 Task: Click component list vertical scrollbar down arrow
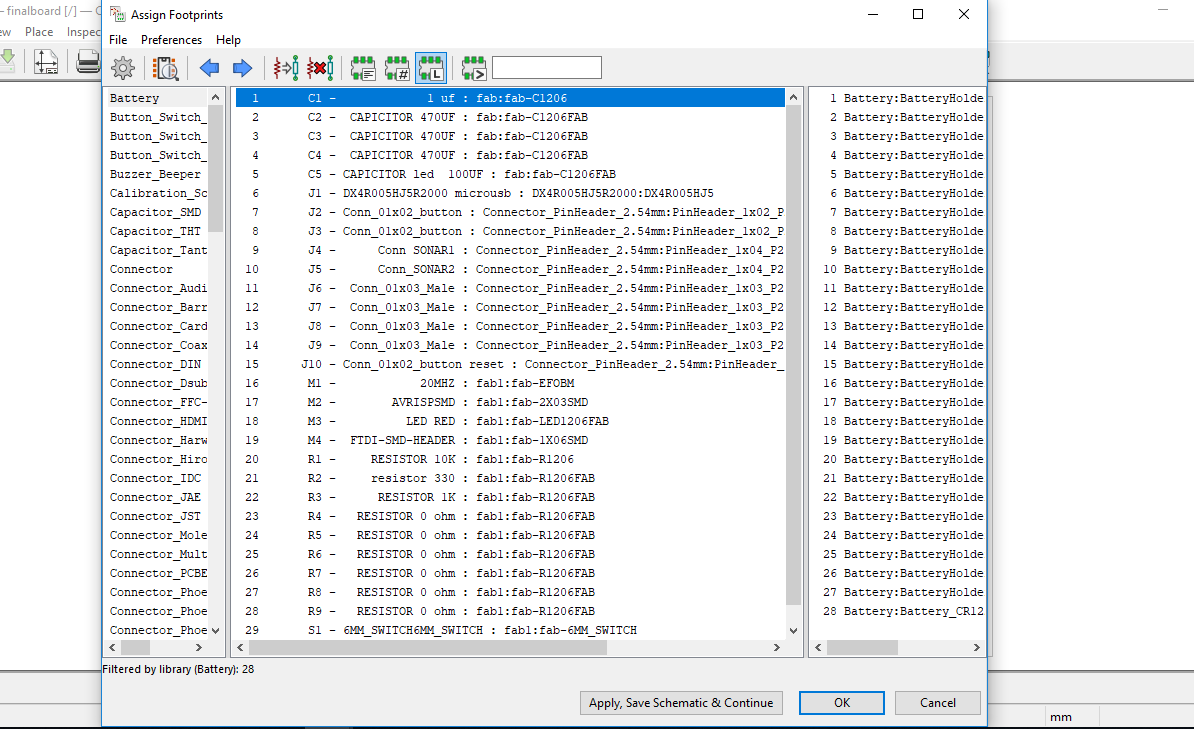click(793, 631)
